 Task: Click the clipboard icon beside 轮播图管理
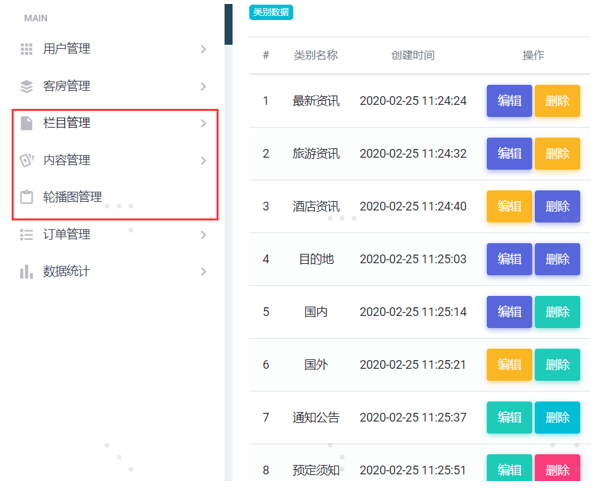pos(26,197)
